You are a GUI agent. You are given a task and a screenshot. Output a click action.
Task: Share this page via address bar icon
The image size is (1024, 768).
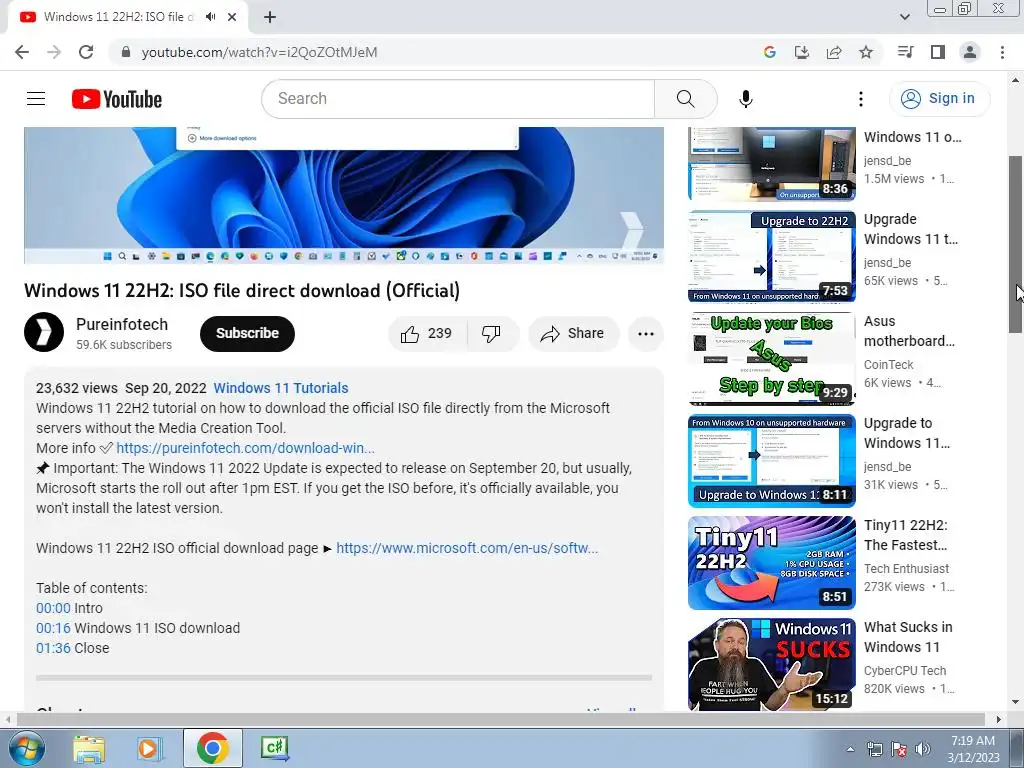[x=834, y=52]
